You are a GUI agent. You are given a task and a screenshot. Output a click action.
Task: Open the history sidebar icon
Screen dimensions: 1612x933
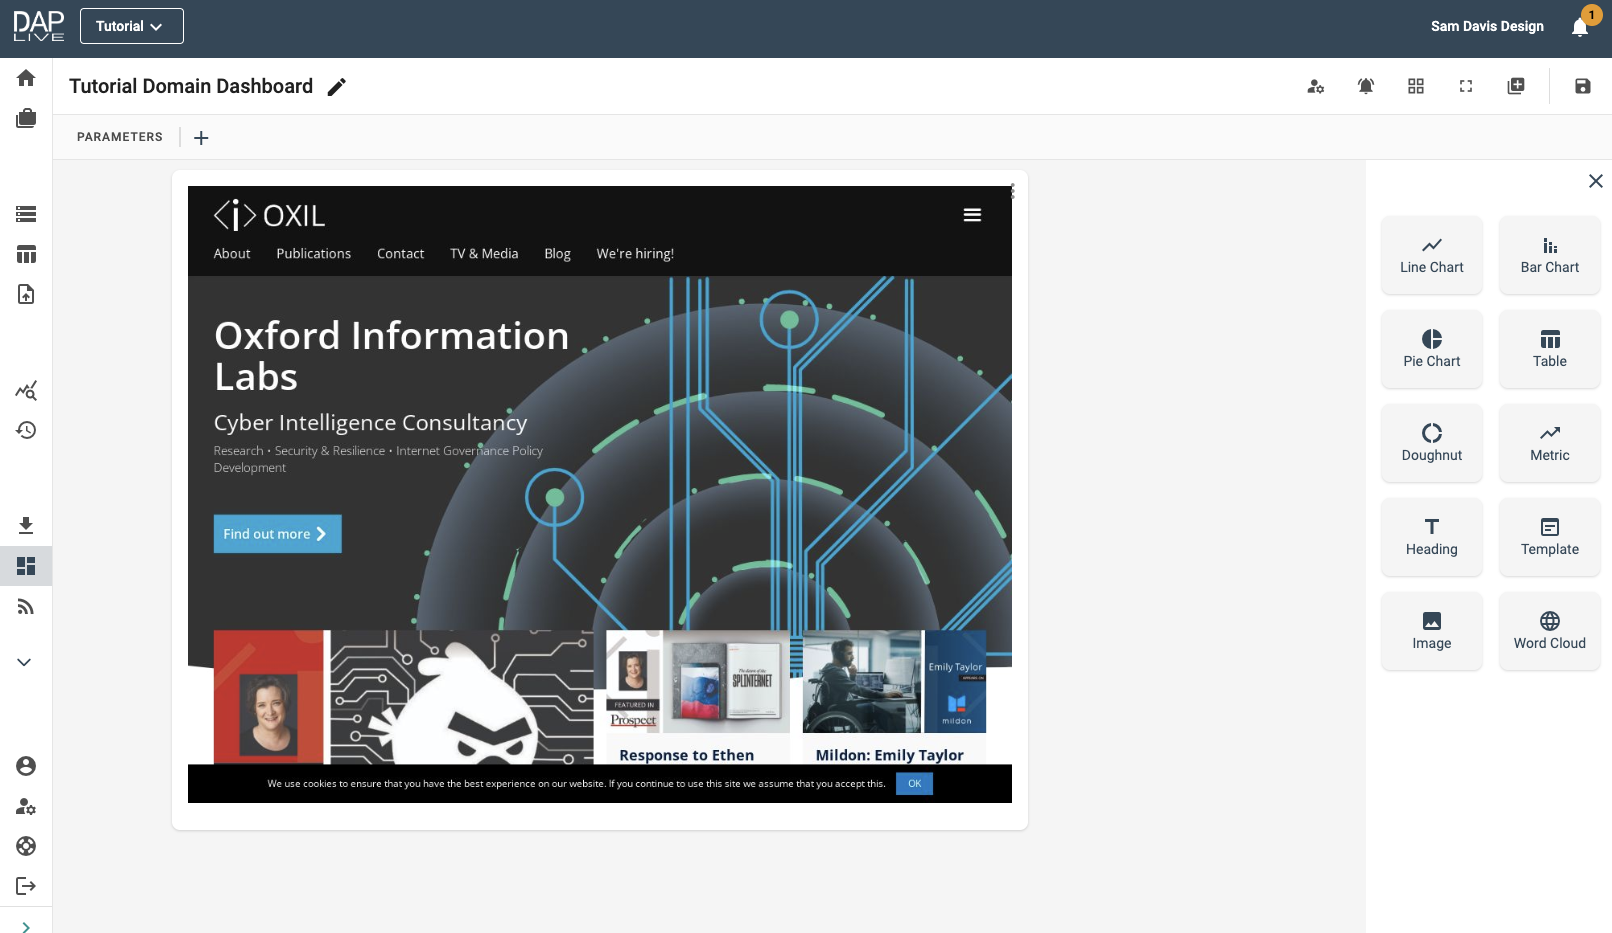click(x=26, y=430)
